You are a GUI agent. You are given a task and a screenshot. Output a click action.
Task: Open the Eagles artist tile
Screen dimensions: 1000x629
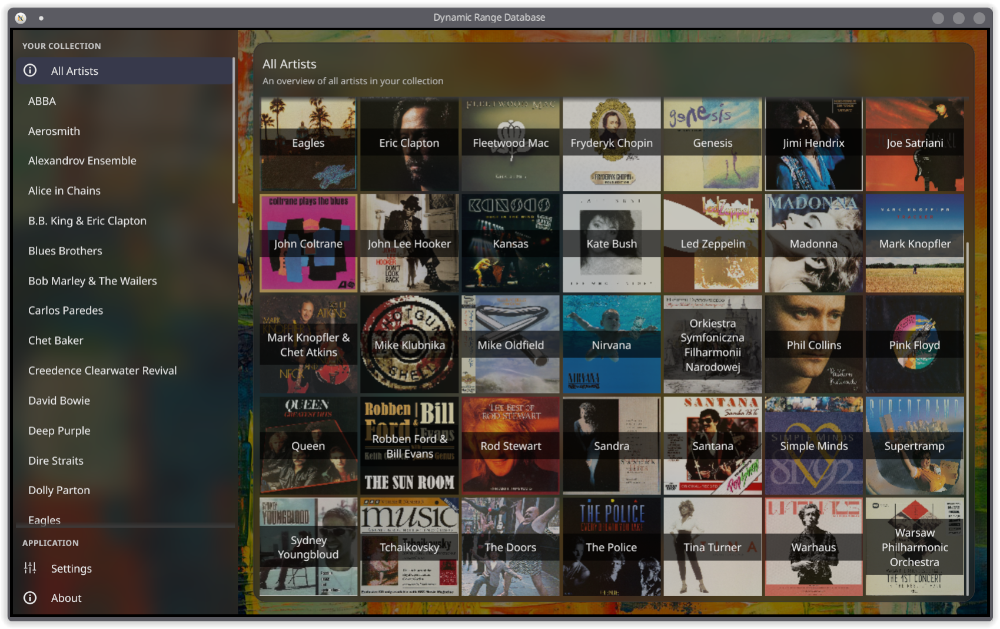pos(308,144)
